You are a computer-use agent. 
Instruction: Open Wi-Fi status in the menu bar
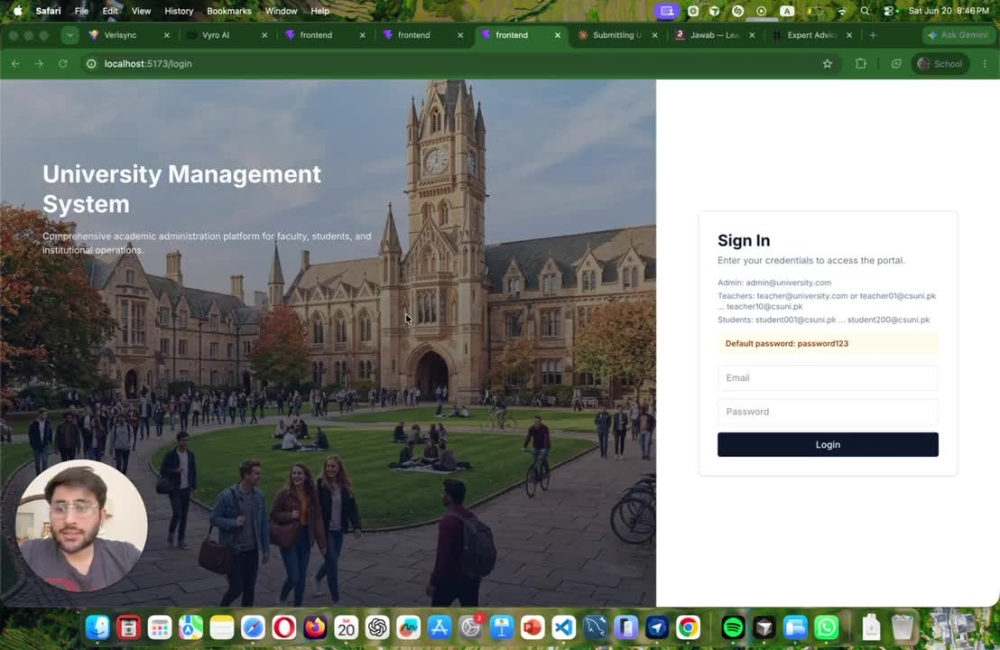click(842, 11)
